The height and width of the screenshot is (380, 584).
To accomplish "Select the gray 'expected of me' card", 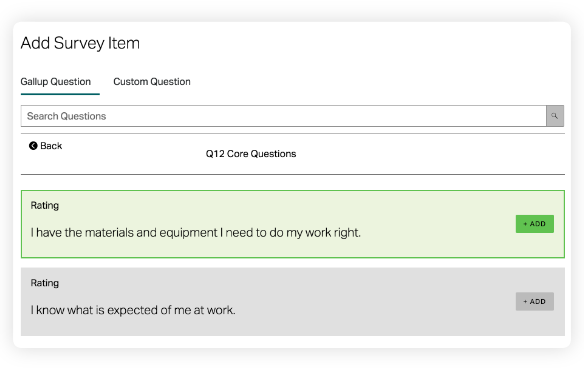I will [x=293, y=301].
